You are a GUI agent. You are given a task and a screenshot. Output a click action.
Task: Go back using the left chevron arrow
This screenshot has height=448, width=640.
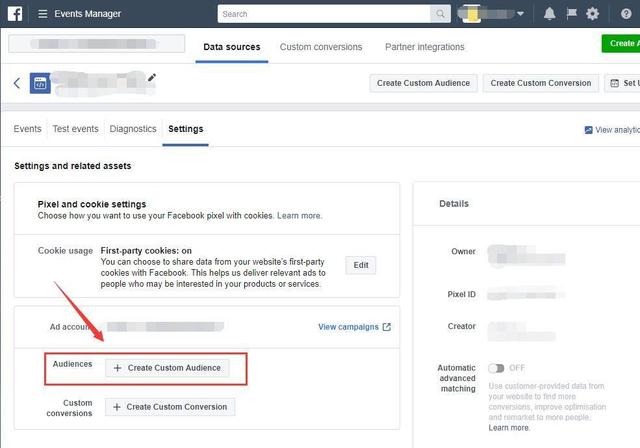(x=17, y=83)
